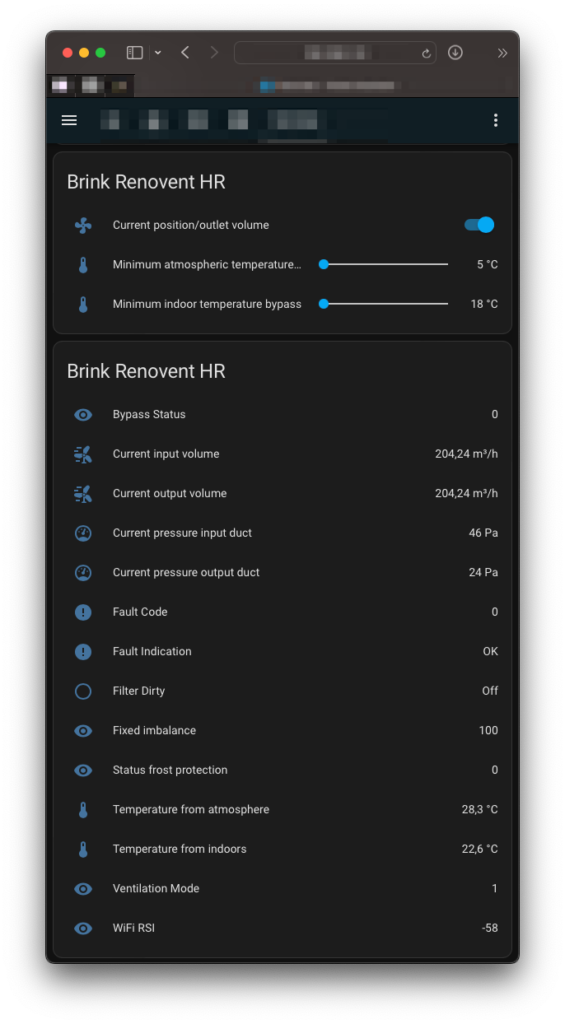Open Current input volume entity
565x1024 pixels.
pyautogui.click(x=282, y=455)
